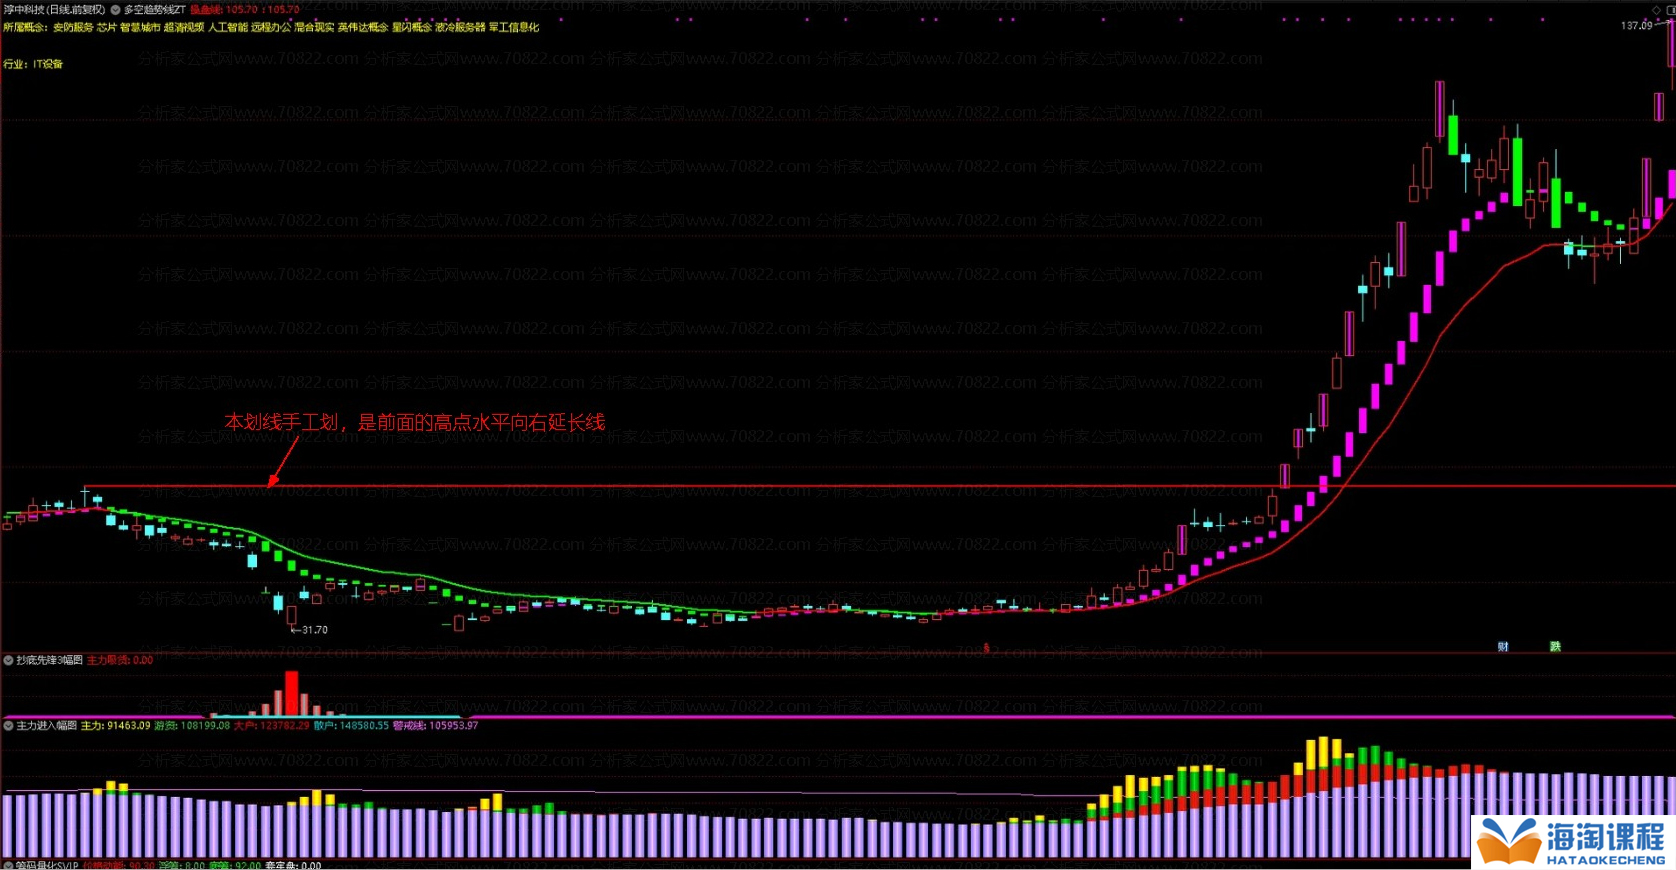Click the 液冷服务器 concept tag
1676x870 pixels.
tap(460, 28)
